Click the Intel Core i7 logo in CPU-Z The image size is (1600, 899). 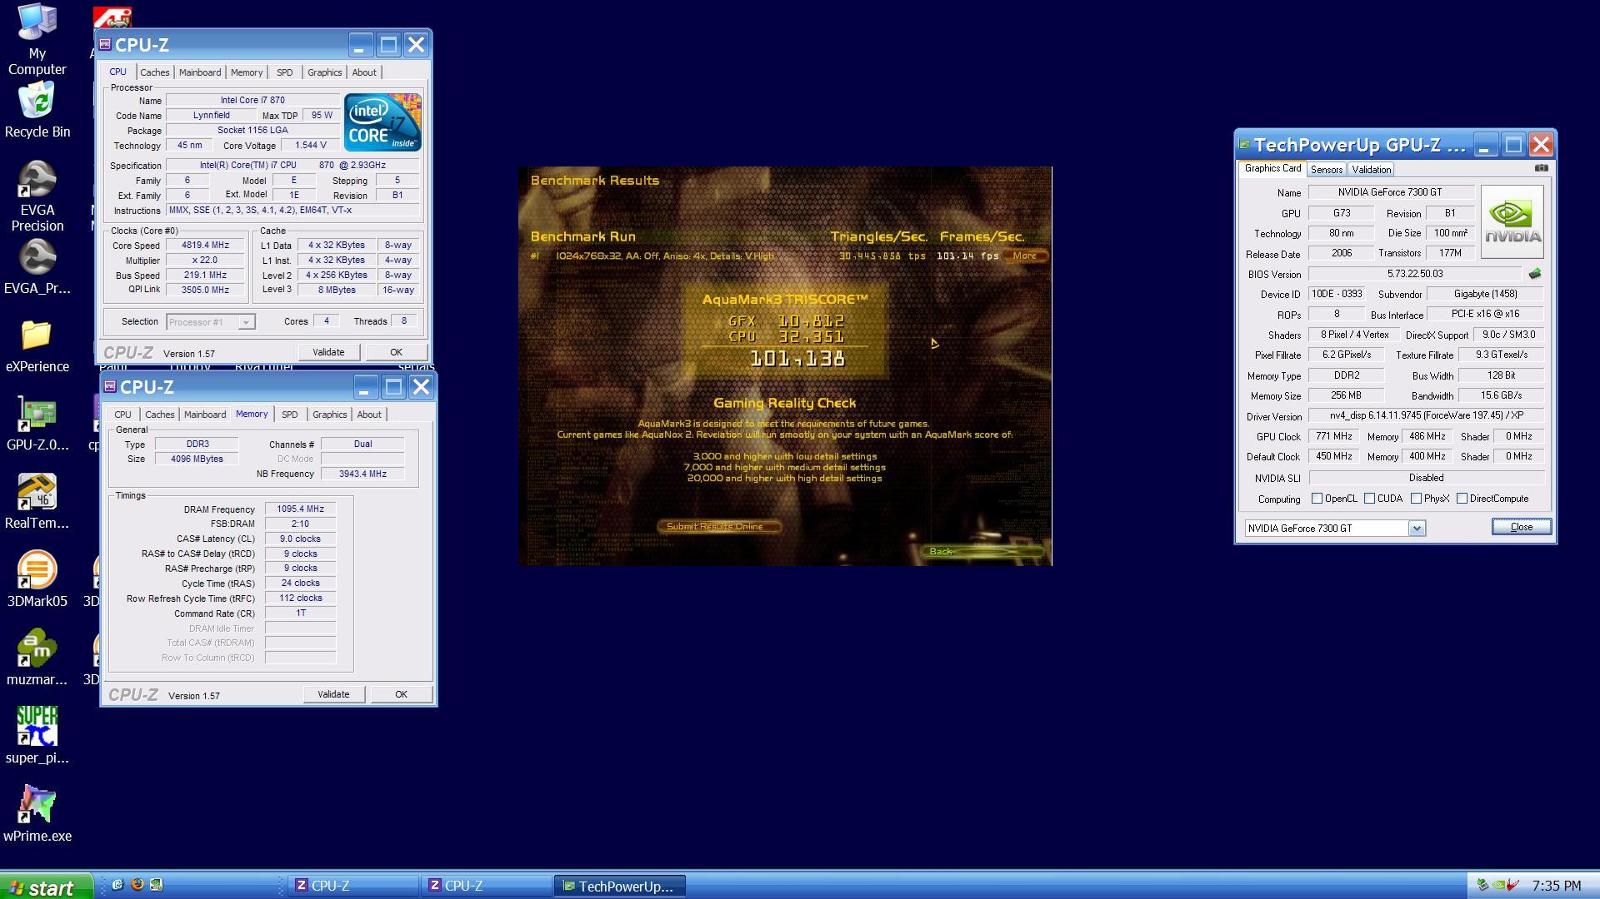(382, 122)
